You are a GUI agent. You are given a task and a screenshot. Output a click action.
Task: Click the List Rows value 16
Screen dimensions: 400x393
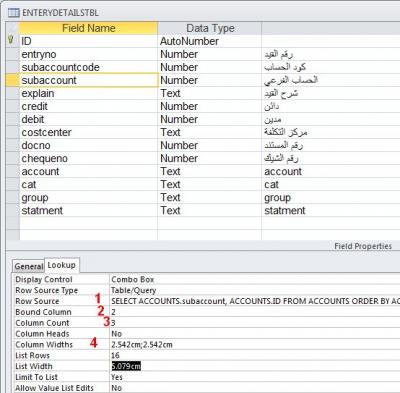pyautogui.click(x=255, y=355)
